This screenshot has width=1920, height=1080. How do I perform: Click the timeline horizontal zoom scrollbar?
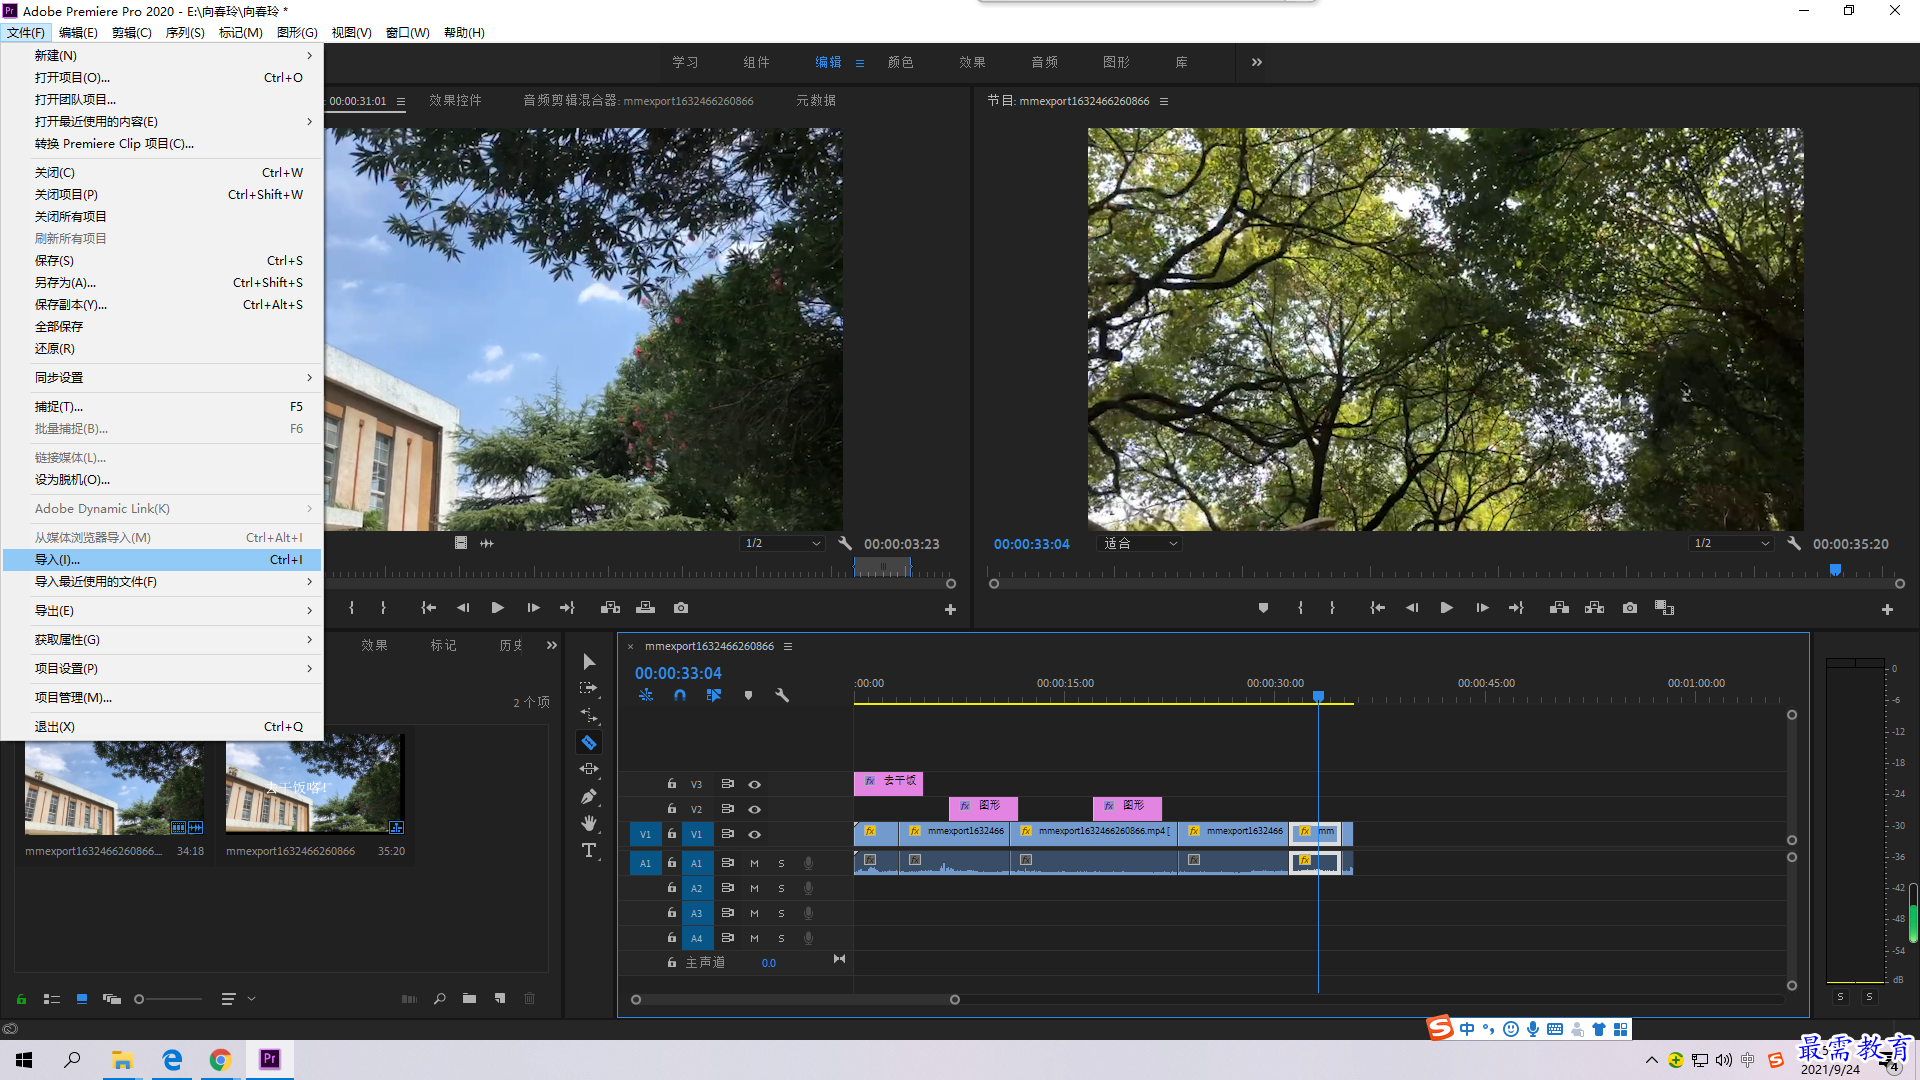pyautogui.click(x=795, y=999)
